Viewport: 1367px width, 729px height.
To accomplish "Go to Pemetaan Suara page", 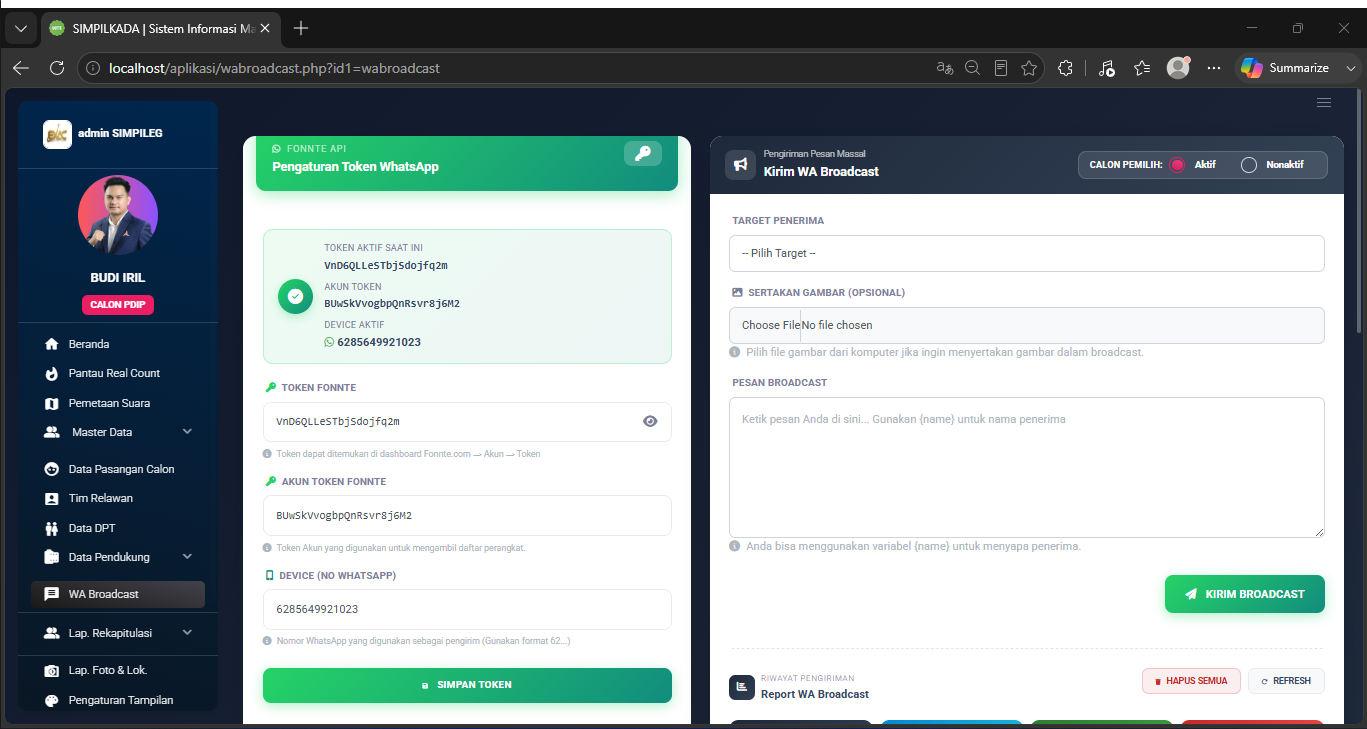I will coord(118,403).
